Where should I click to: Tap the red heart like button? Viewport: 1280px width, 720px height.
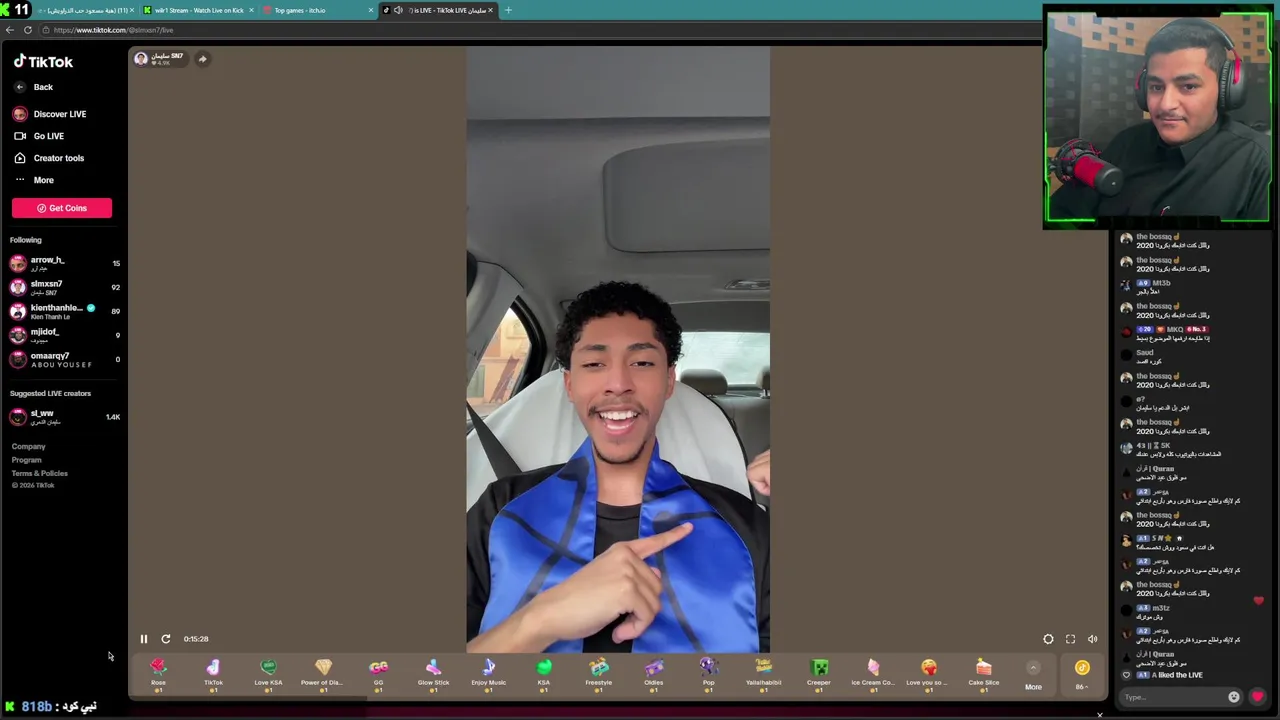tap(1257, 697)
